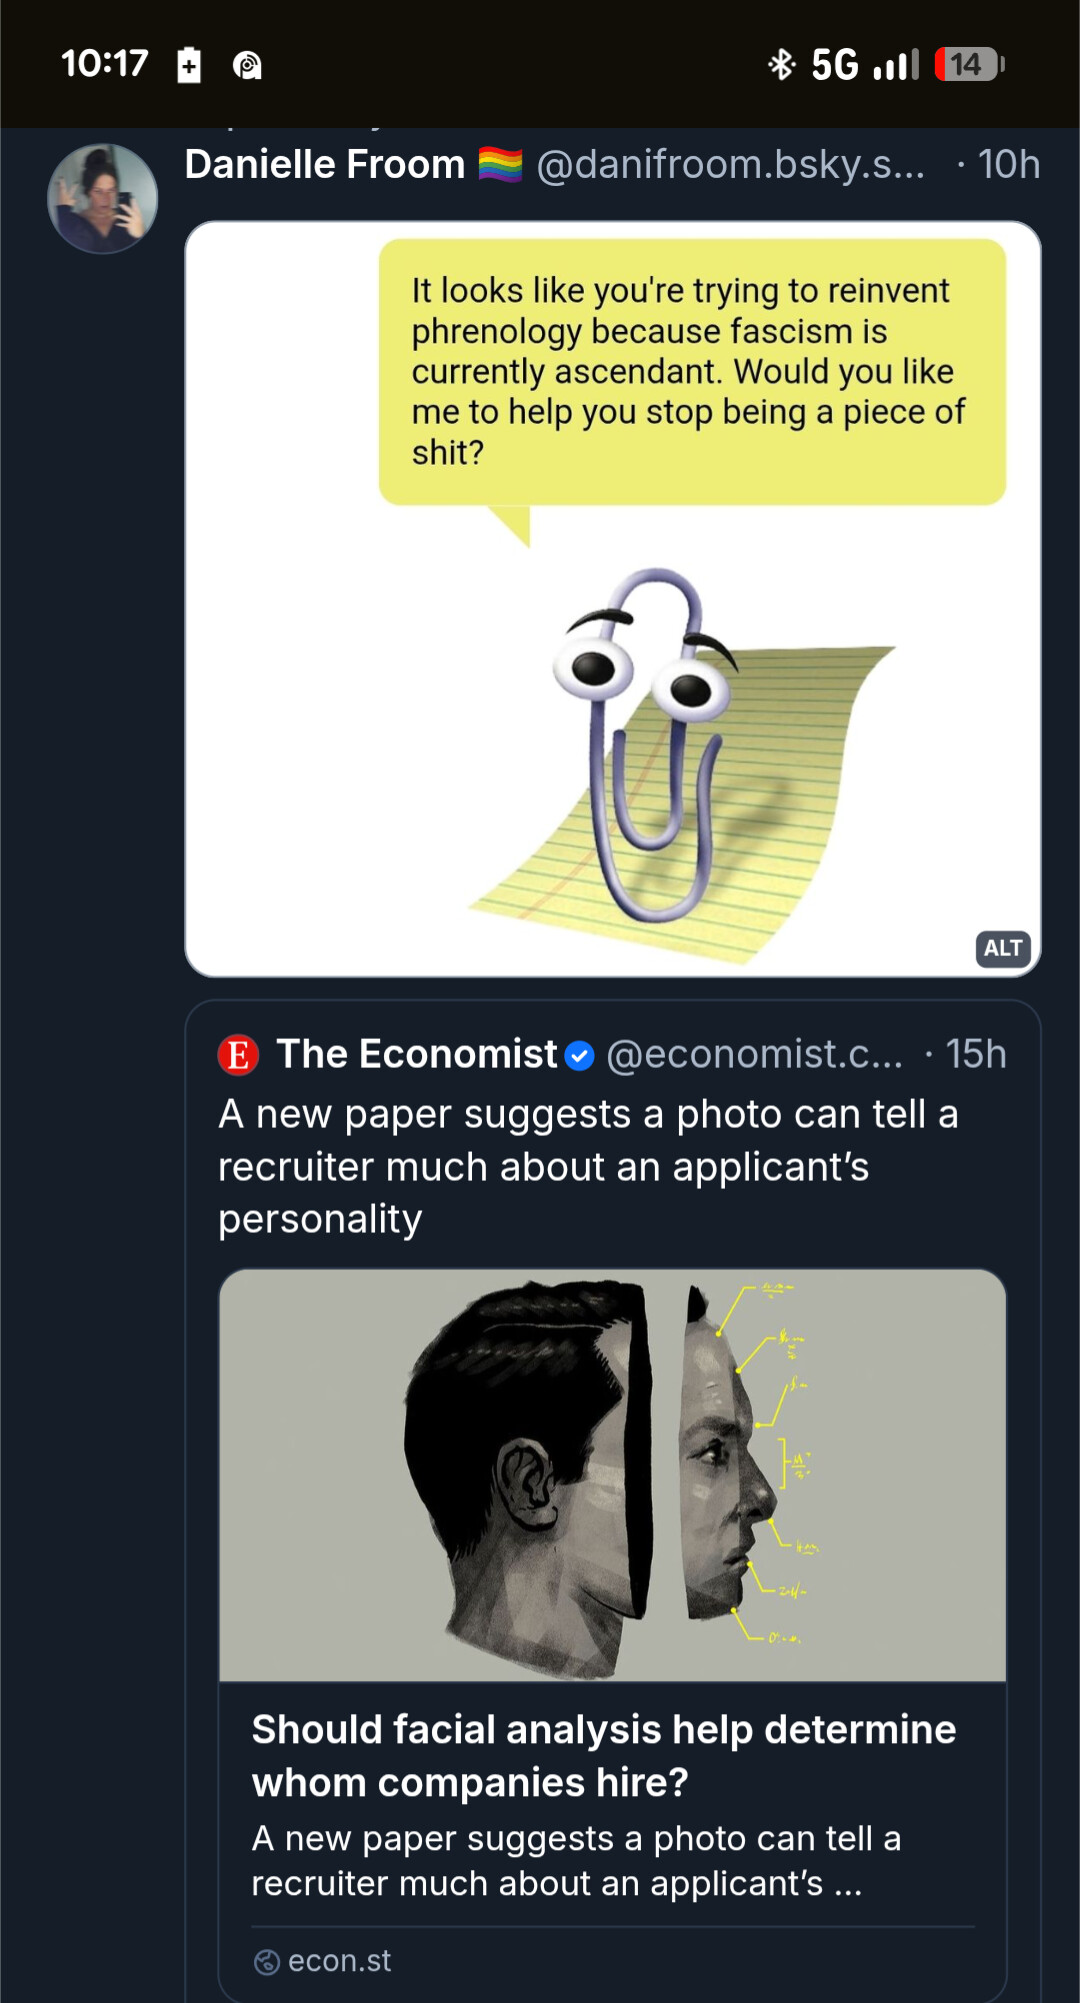Open The Economist account name

[417, 1054]
